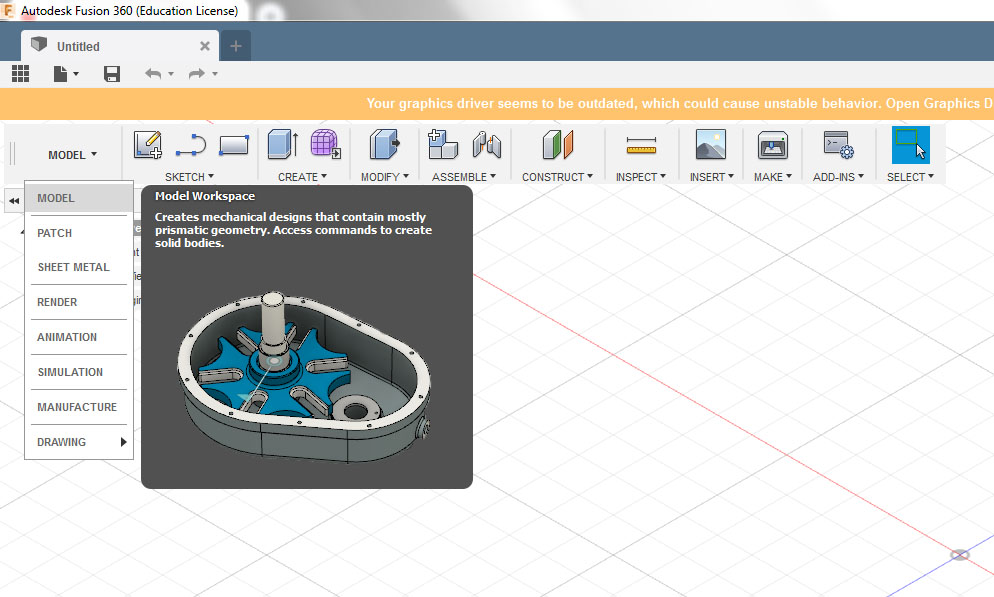Viewport: 994px width, 597px height.
Task: Undo the last action
Action: (x=153, y=74)
